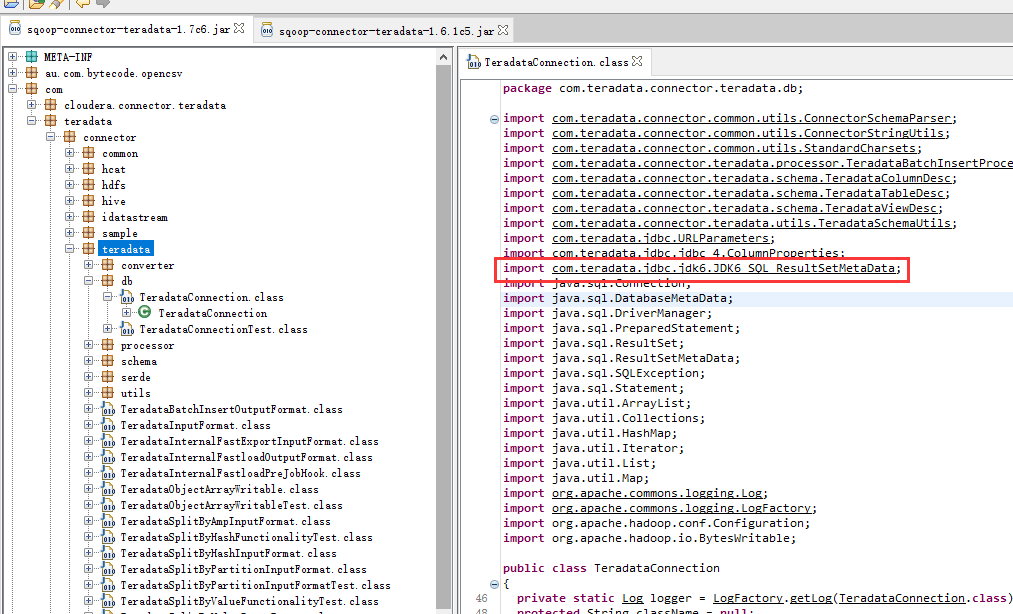
Task: Open URLParameters import link
Action: (662, 238)
